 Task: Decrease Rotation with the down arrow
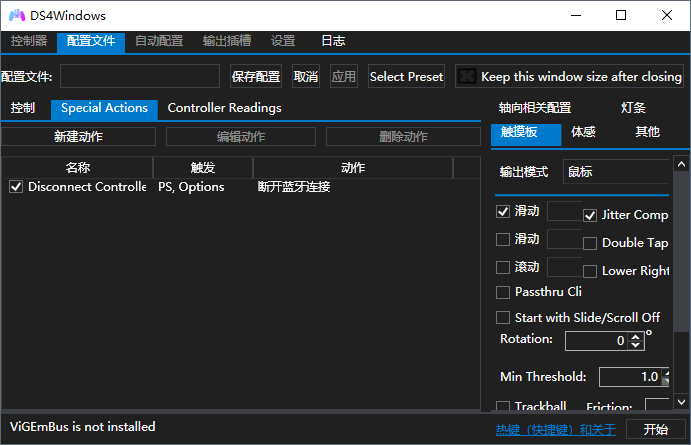click(635, 345)
